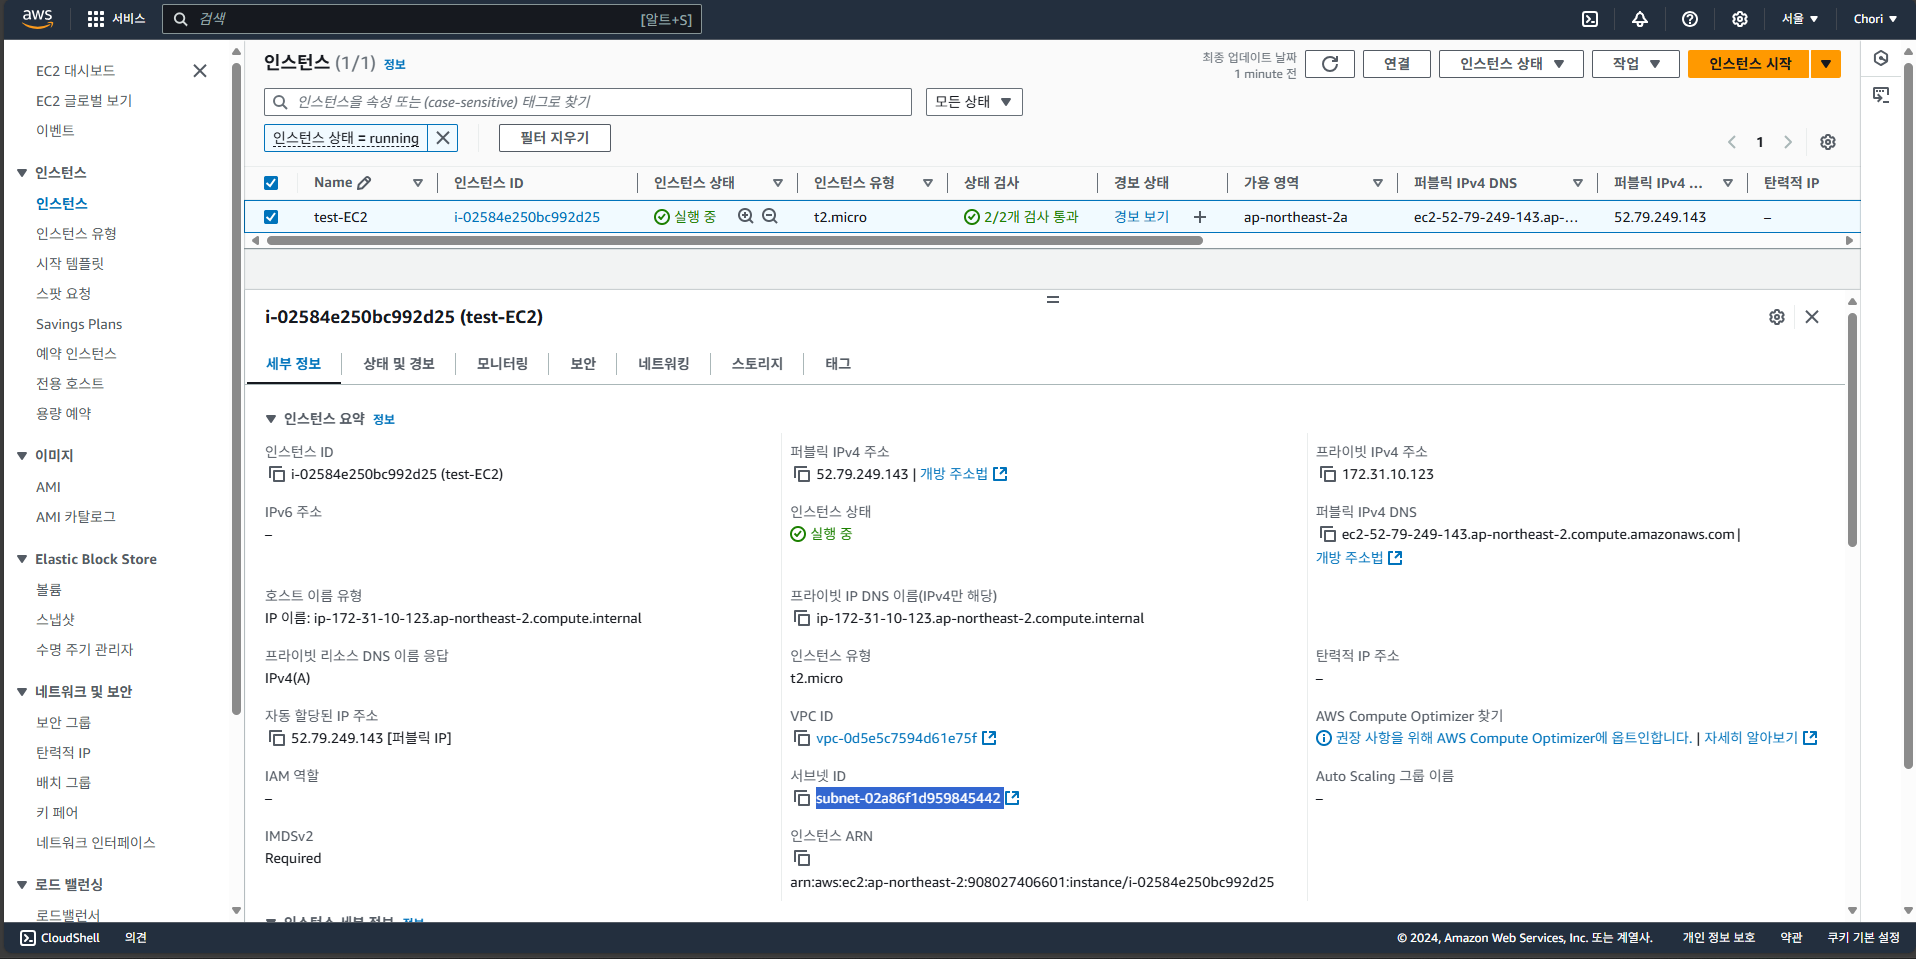Open the 모든 상태 dropdown

point(974,102)
